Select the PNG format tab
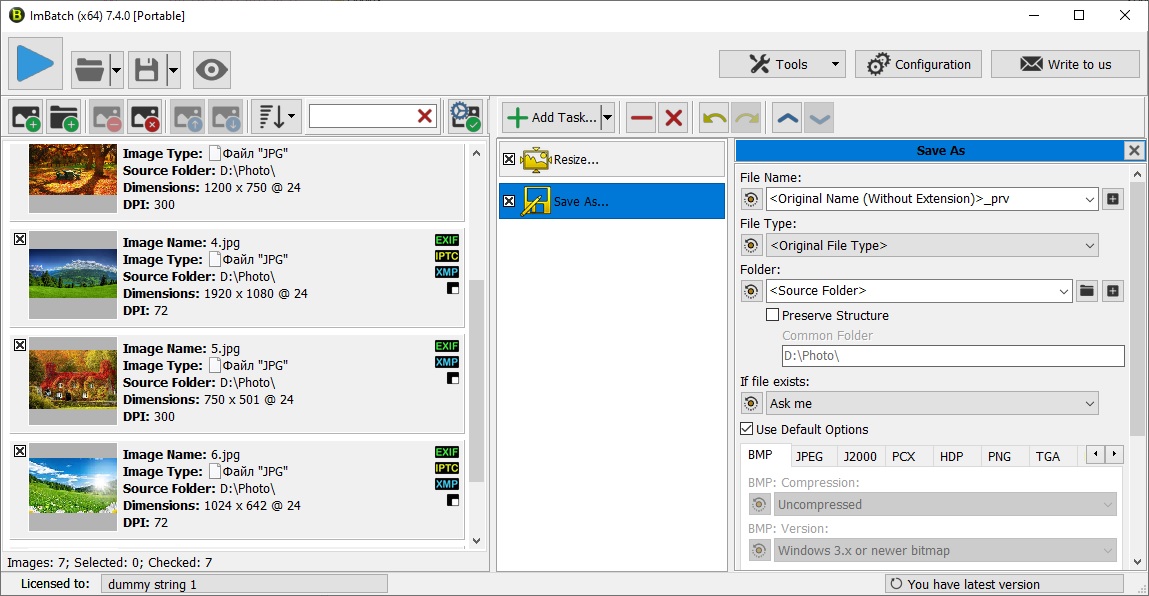1149x596 pixels. point(999,456)
